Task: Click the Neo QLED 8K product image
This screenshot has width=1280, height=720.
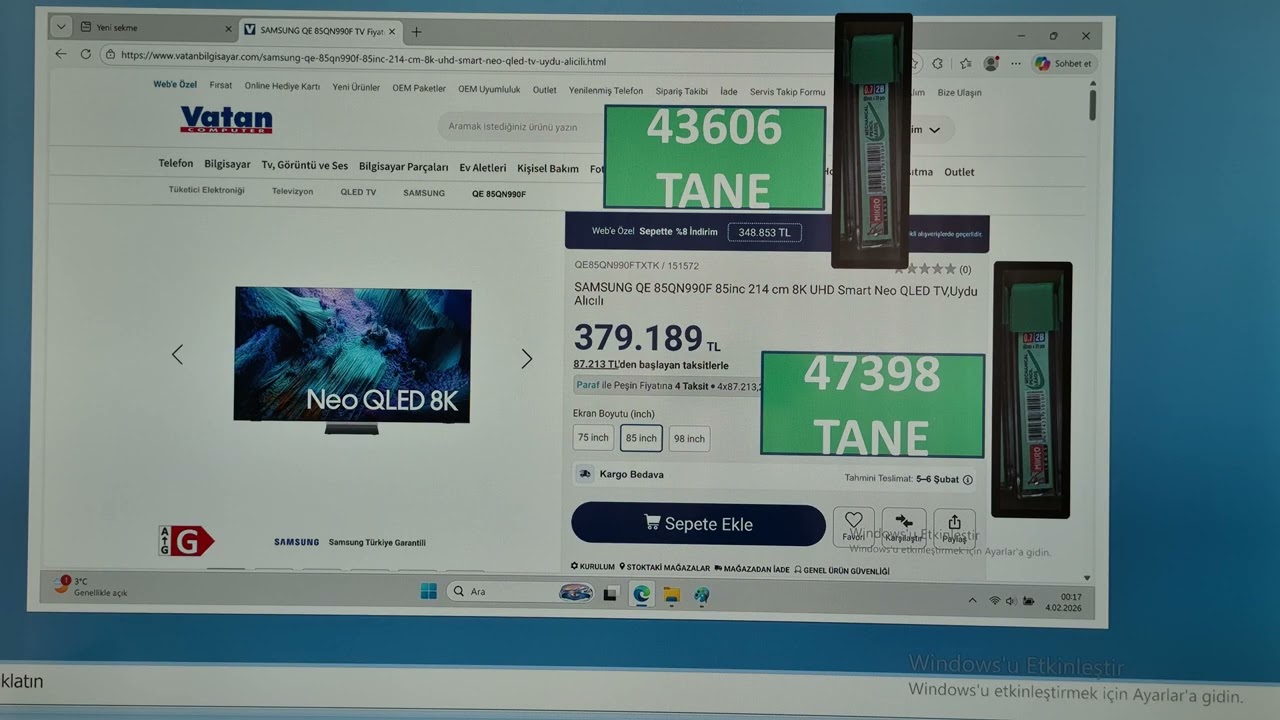Action: pos(352,360)
